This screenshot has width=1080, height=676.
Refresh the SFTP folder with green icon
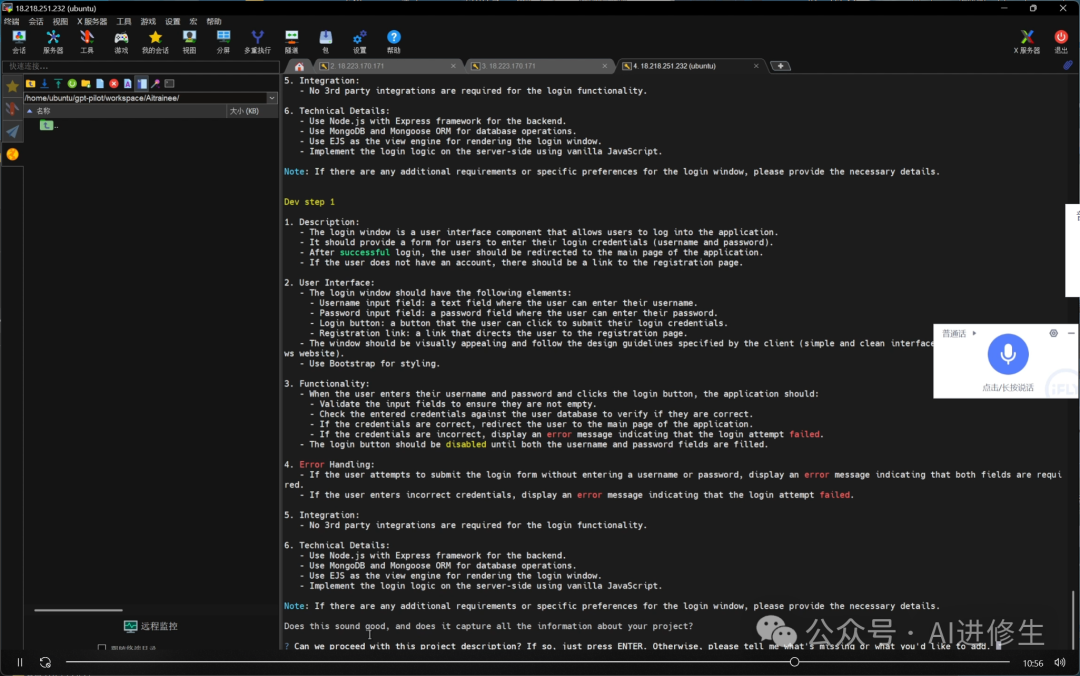click(x=72, y=83)
